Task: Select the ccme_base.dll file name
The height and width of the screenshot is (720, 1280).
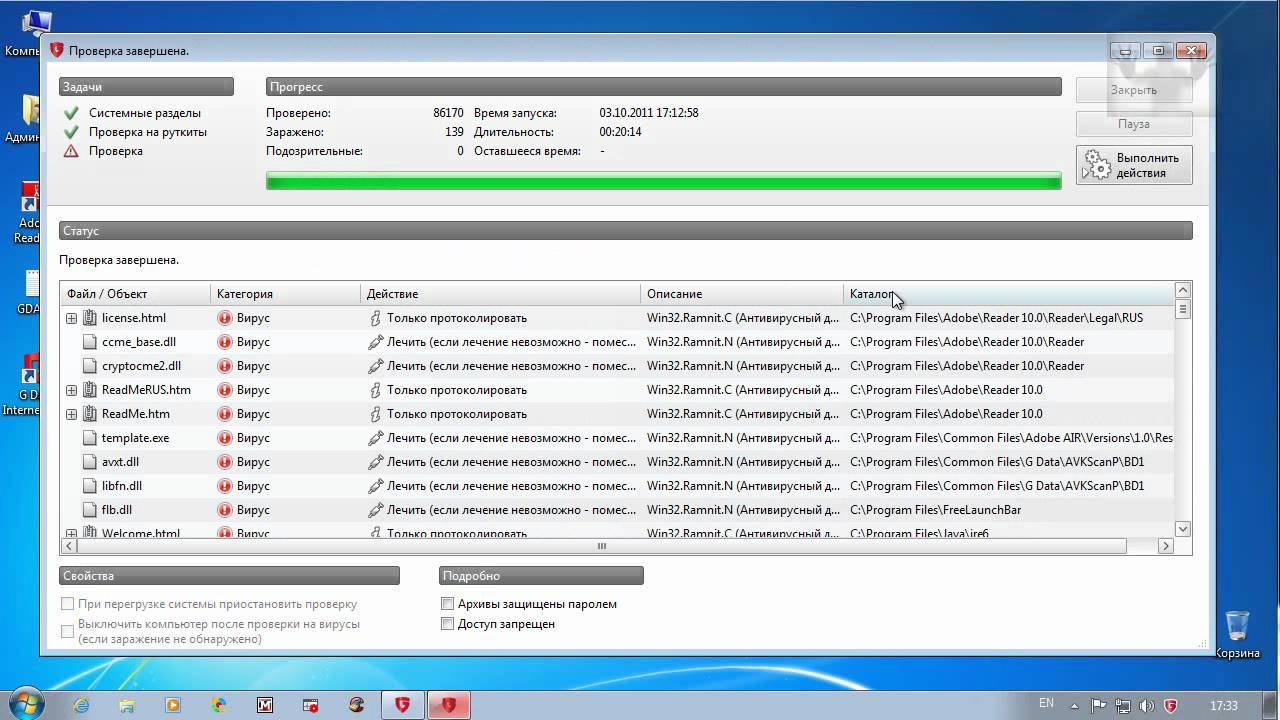Action: (139, 342)
